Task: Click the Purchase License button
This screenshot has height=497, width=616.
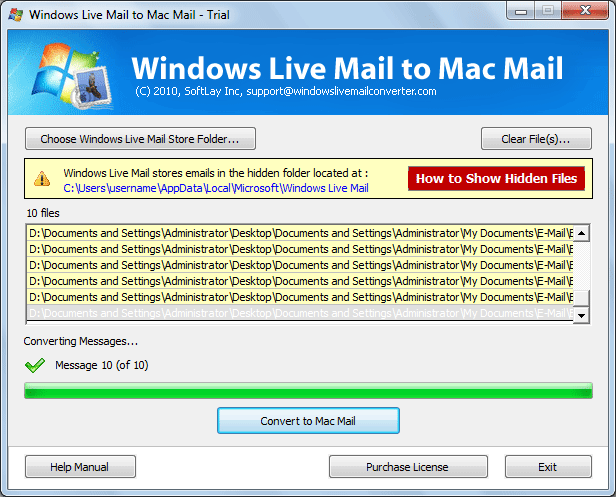Action: point(407,467)
